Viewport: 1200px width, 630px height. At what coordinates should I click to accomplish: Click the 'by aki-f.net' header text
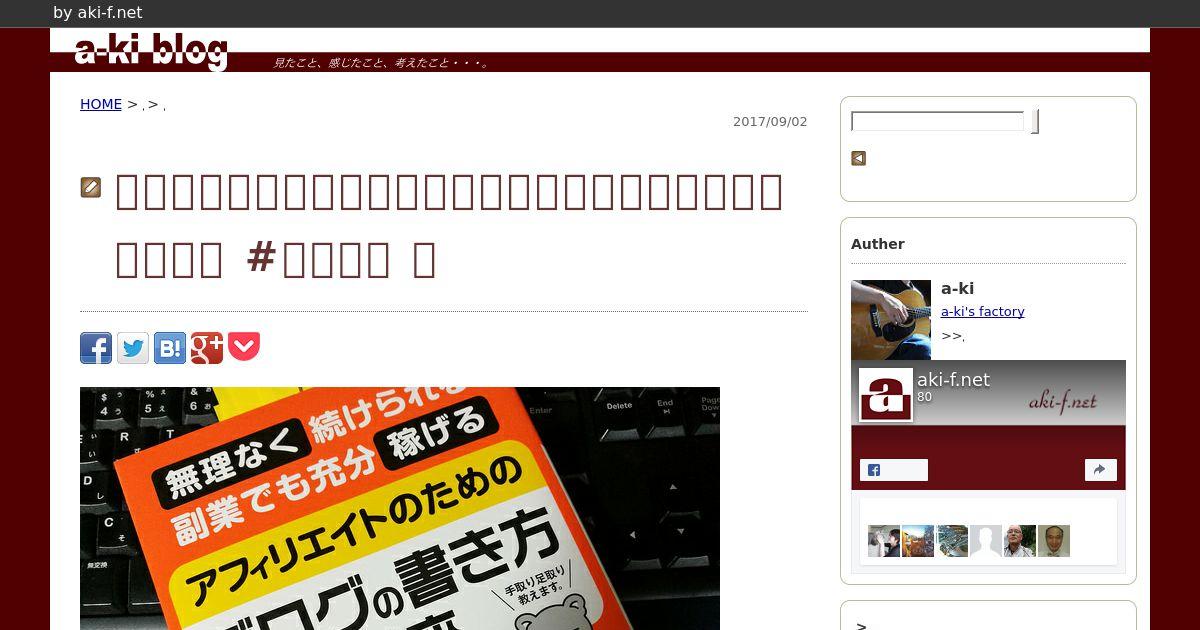tap(98, 13)
